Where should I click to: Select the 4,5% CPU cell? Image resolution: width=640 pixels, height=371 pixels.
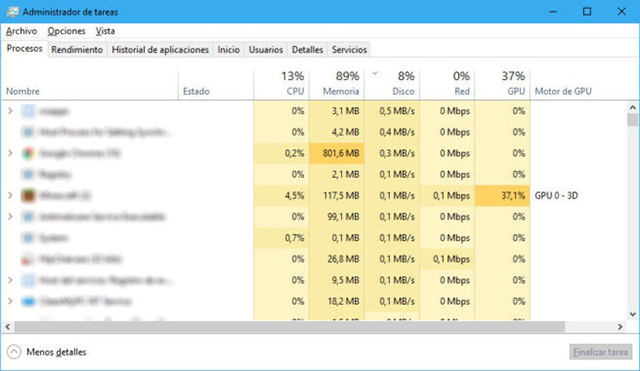(281, 195)
